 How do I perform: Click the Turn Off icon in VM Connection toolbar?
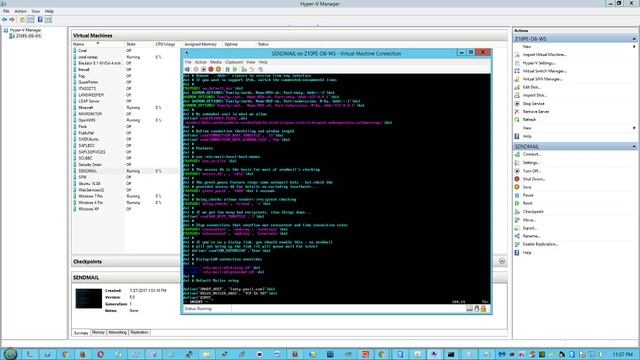click(x=203, y=69)
